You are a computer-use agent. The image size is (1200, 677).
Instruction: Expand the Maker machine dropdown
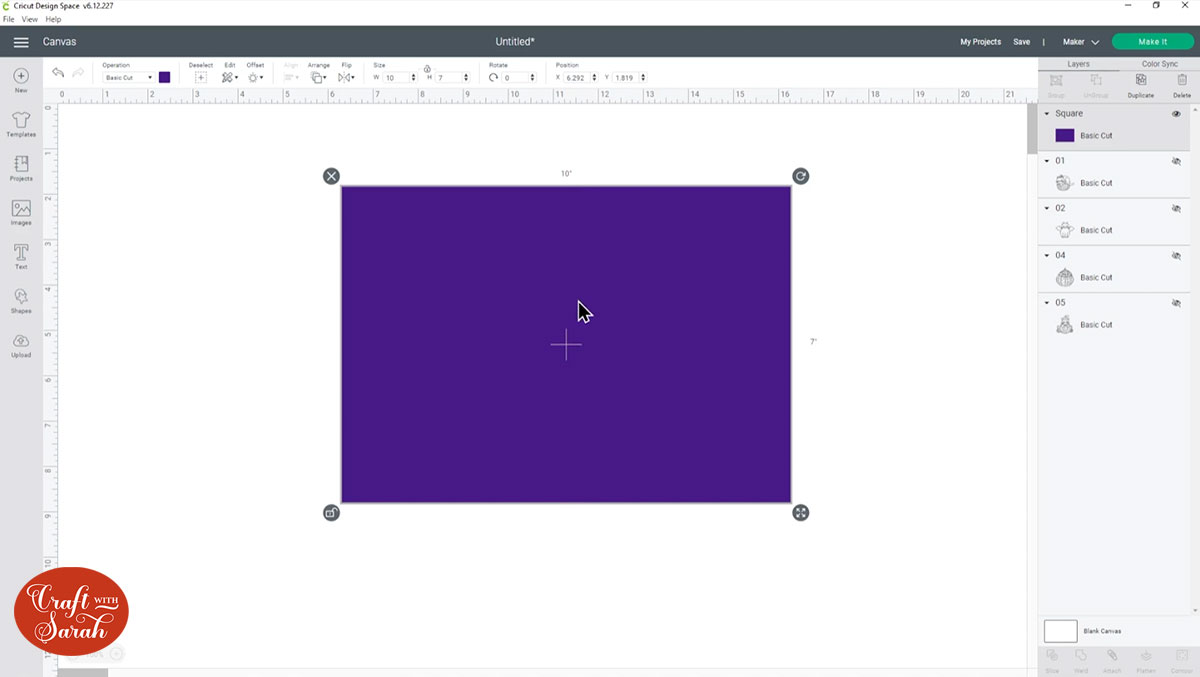tap(1081, 42)
